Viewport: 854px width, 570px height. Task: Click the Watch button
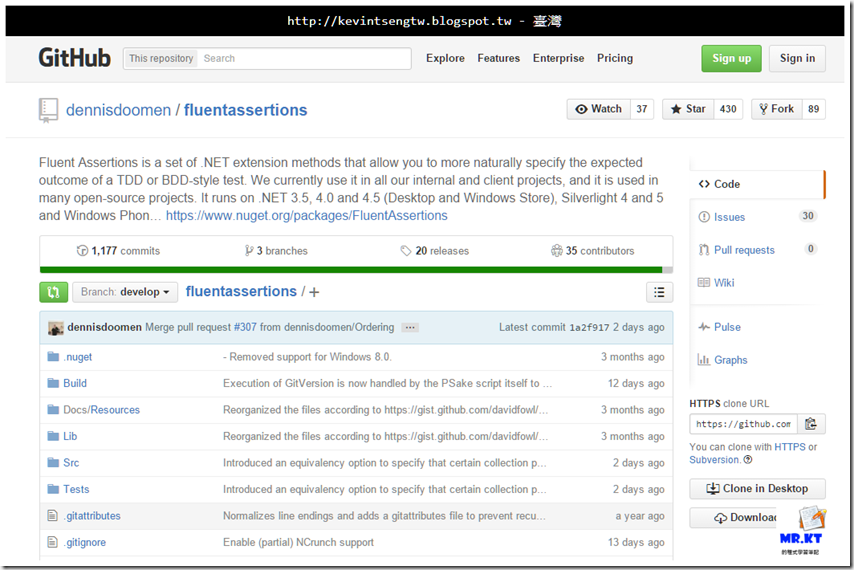(x=599, y=109)
